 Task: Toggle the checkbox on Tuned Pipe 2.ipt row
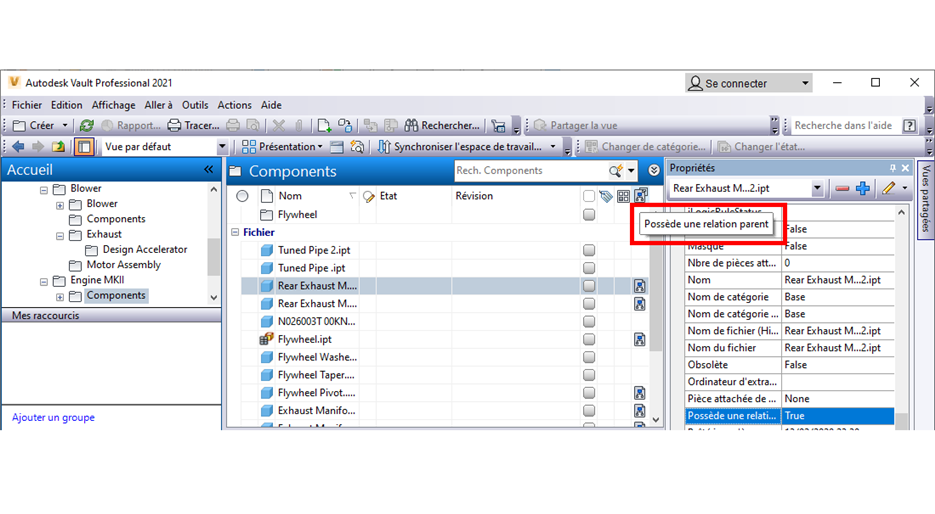[x=589, y=250]
